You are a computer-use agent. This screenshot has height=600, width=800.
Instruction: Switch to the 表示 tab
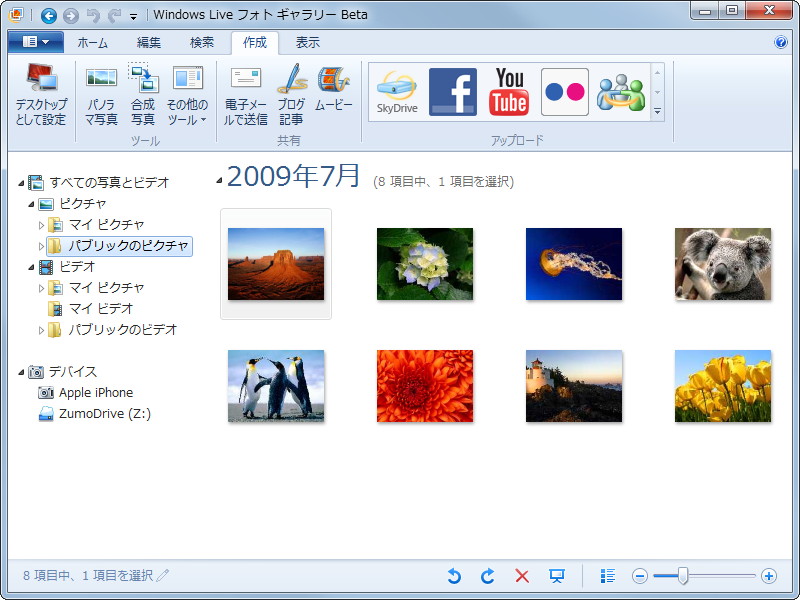click(308, 43)
